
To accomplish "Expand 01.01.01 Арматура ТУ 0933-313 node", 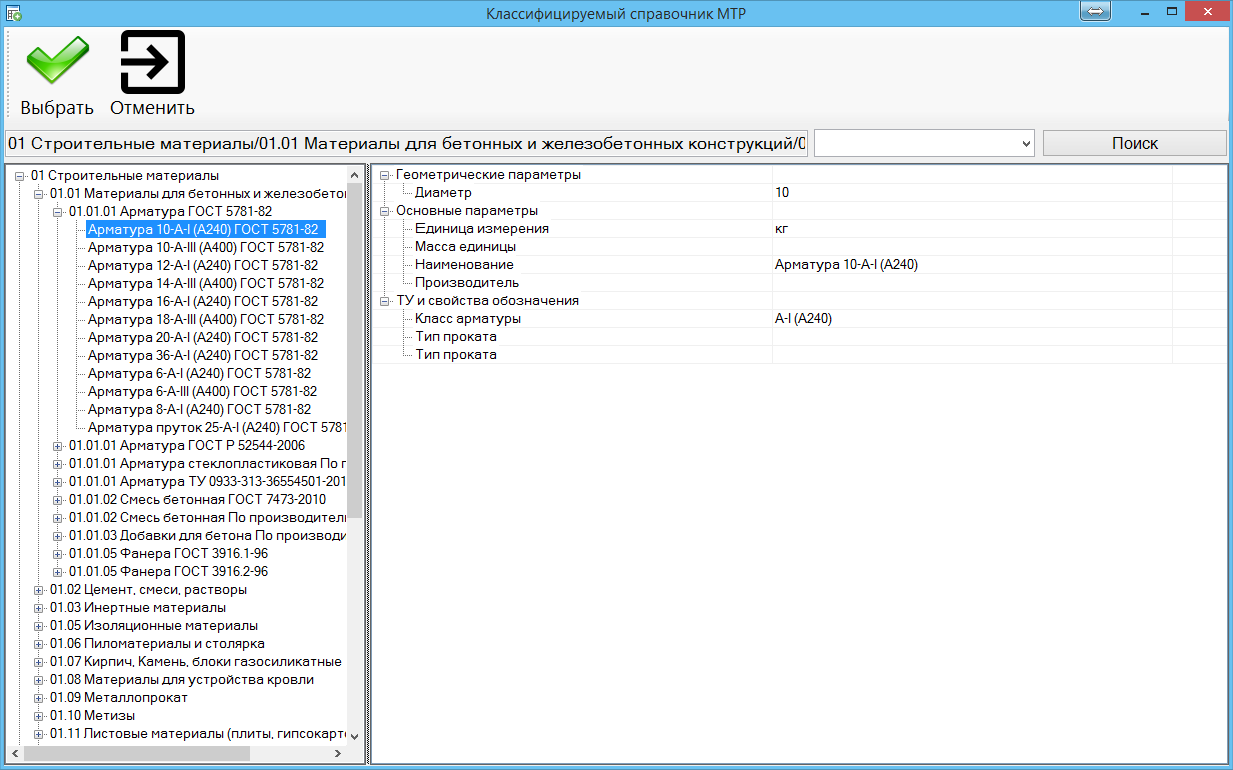I will (57, 482).
